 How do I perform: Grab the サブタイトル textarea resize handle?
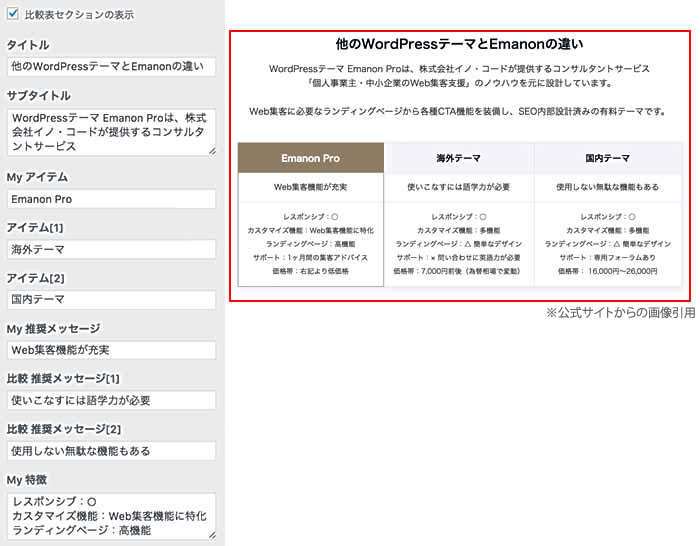[x=212, y=152]
